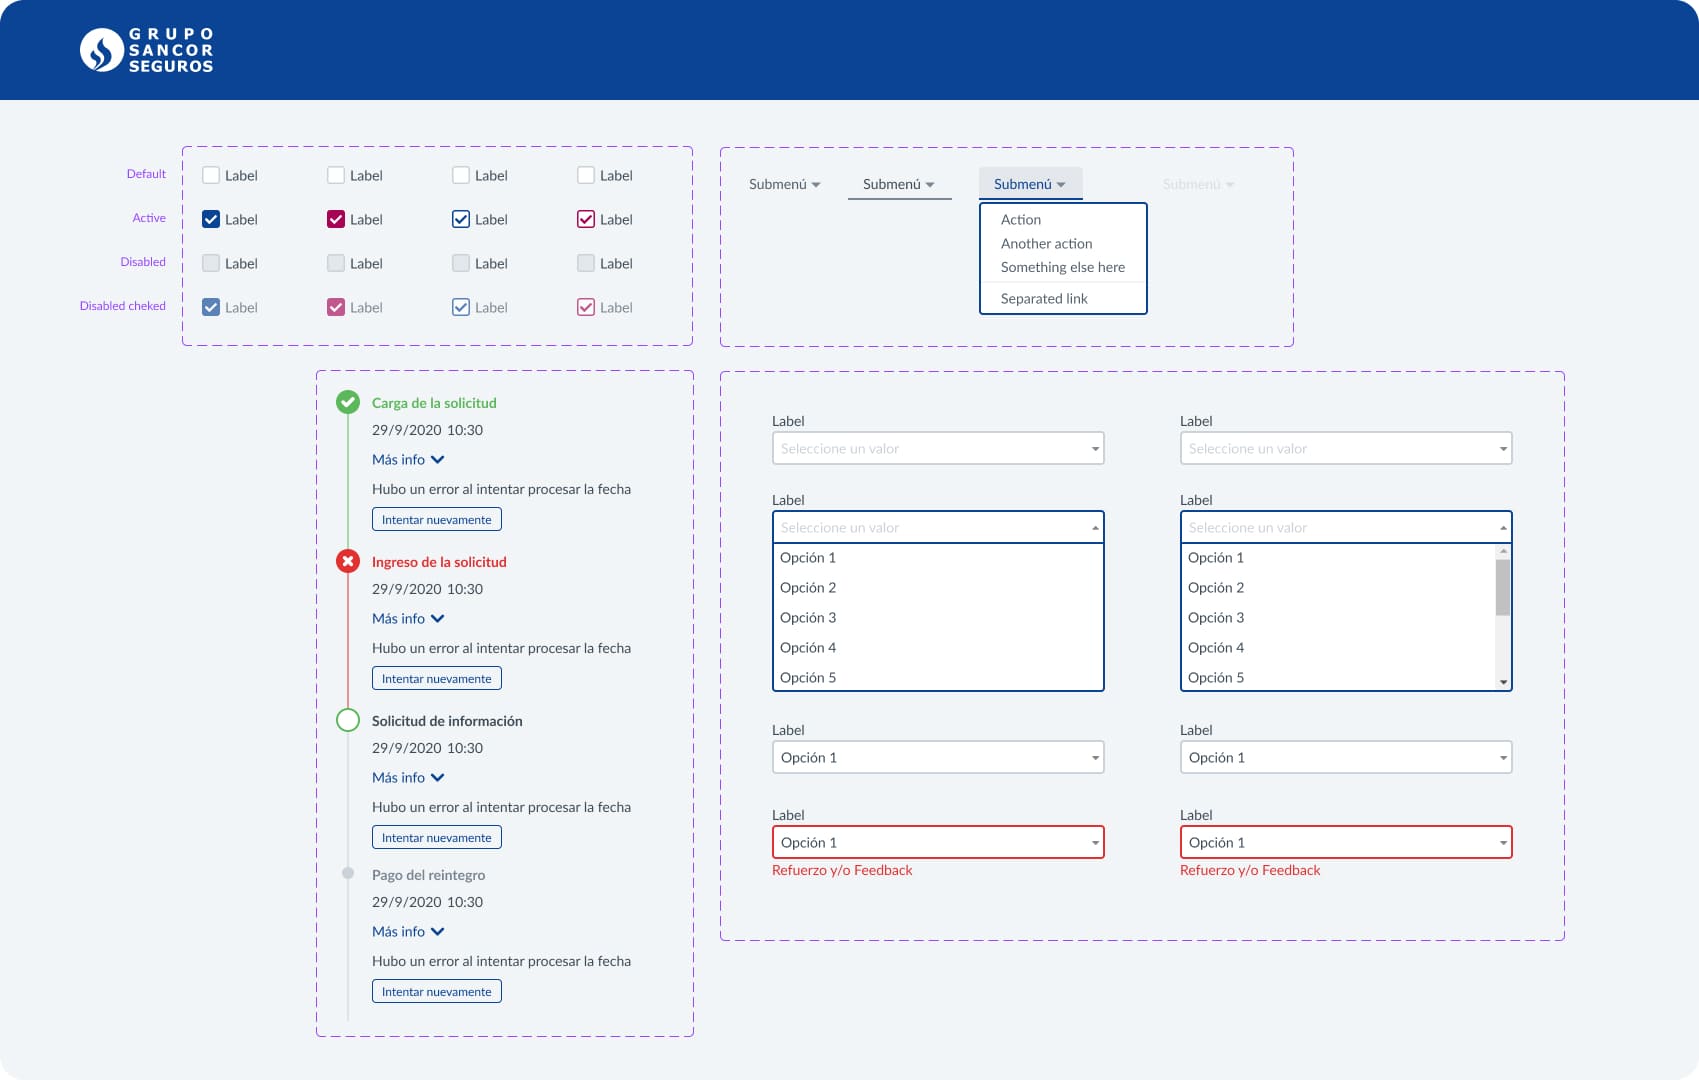Click the scrollbar thumb in right options list
1699x1080 pixels.
[1503, 587]
